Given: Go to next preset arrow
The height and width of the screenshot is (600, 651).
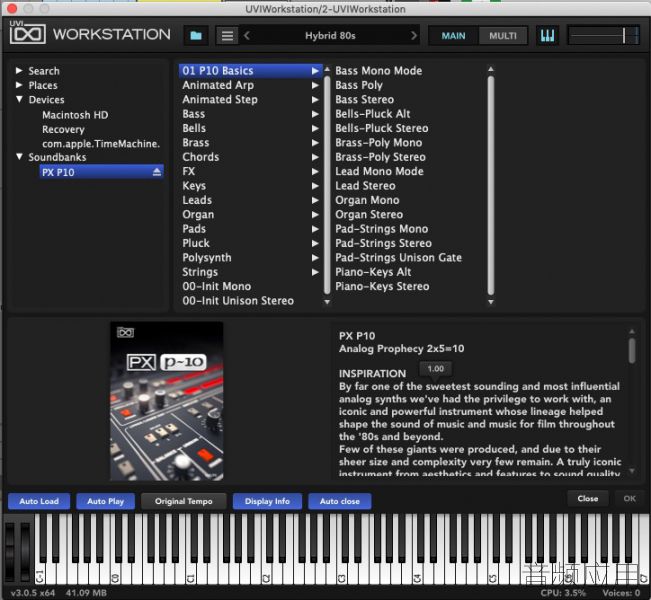Looking at the screenshot, I should 414,36.
